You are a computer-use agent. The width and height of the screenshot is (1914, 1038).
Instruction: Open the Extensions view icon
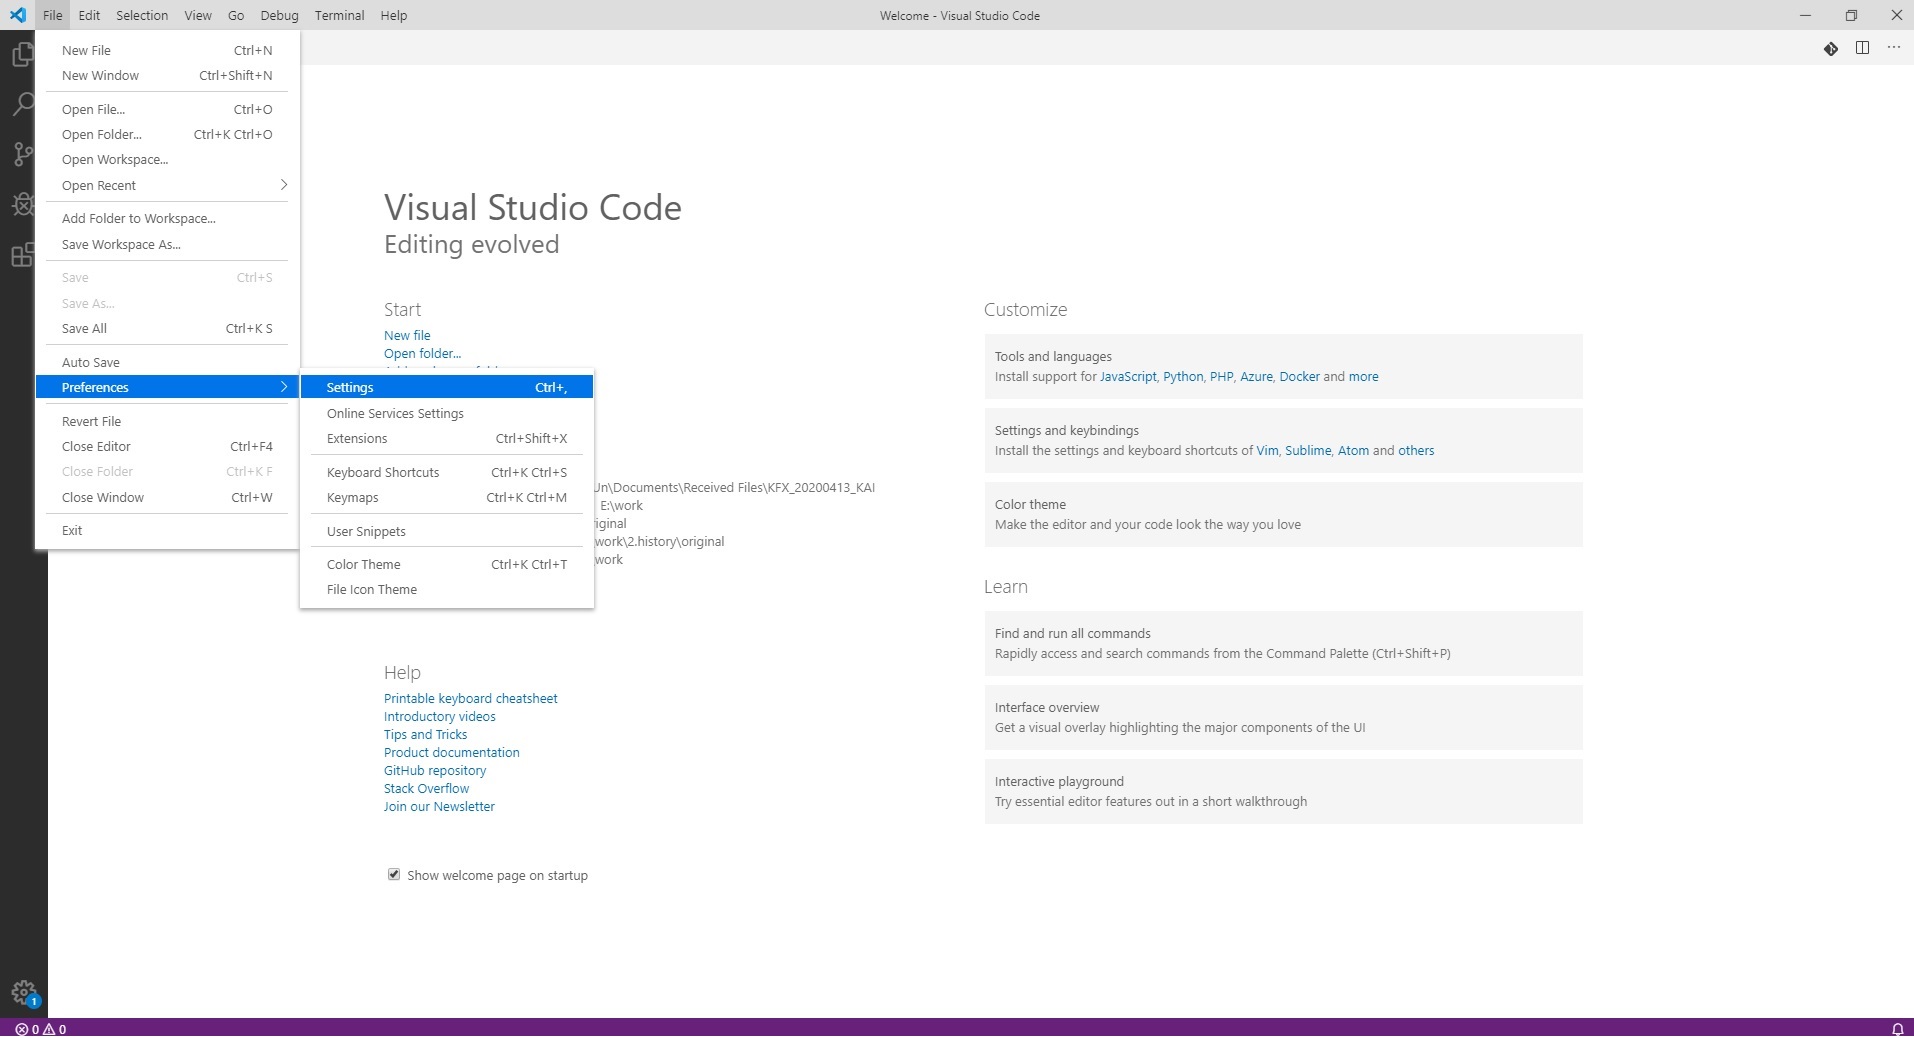pos(23,255)
